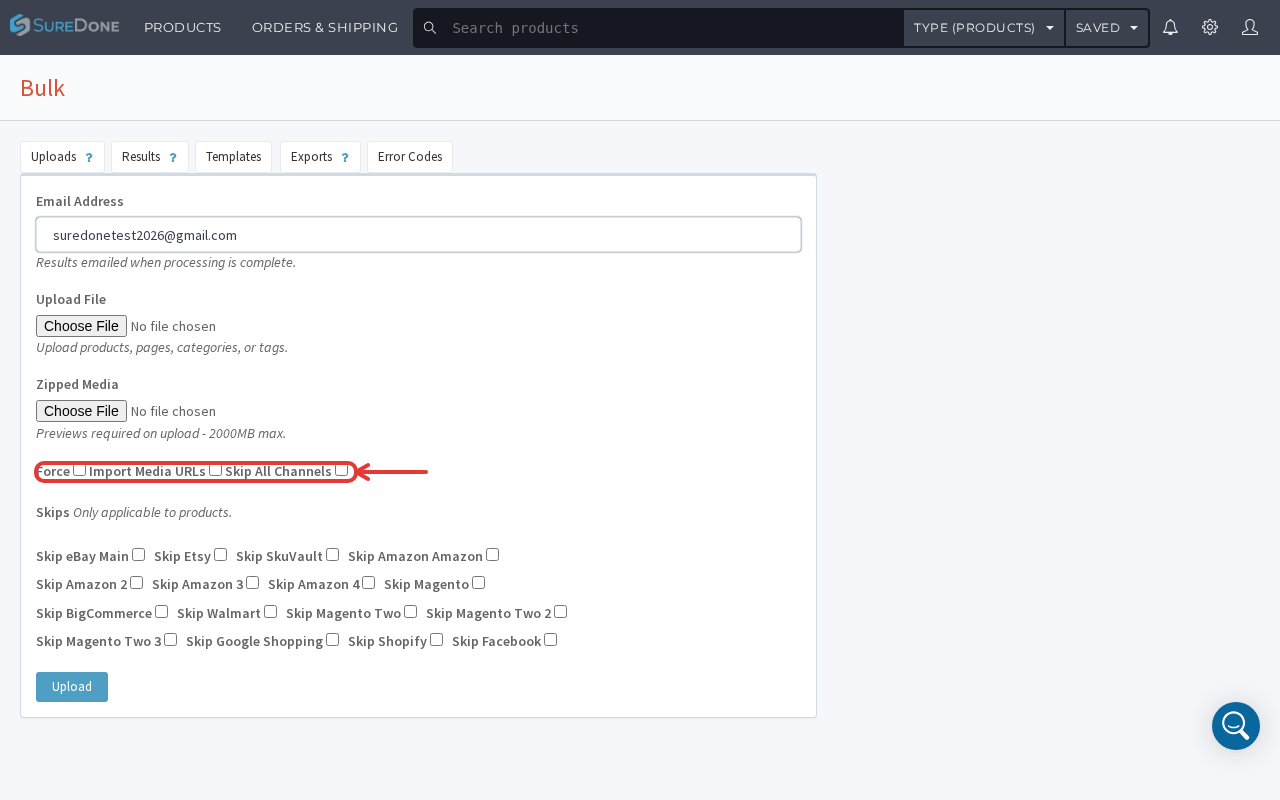This screenshot has width=1280, height=800.
Task: Click the help question mark beside Uploads
Action: [89, 158]
